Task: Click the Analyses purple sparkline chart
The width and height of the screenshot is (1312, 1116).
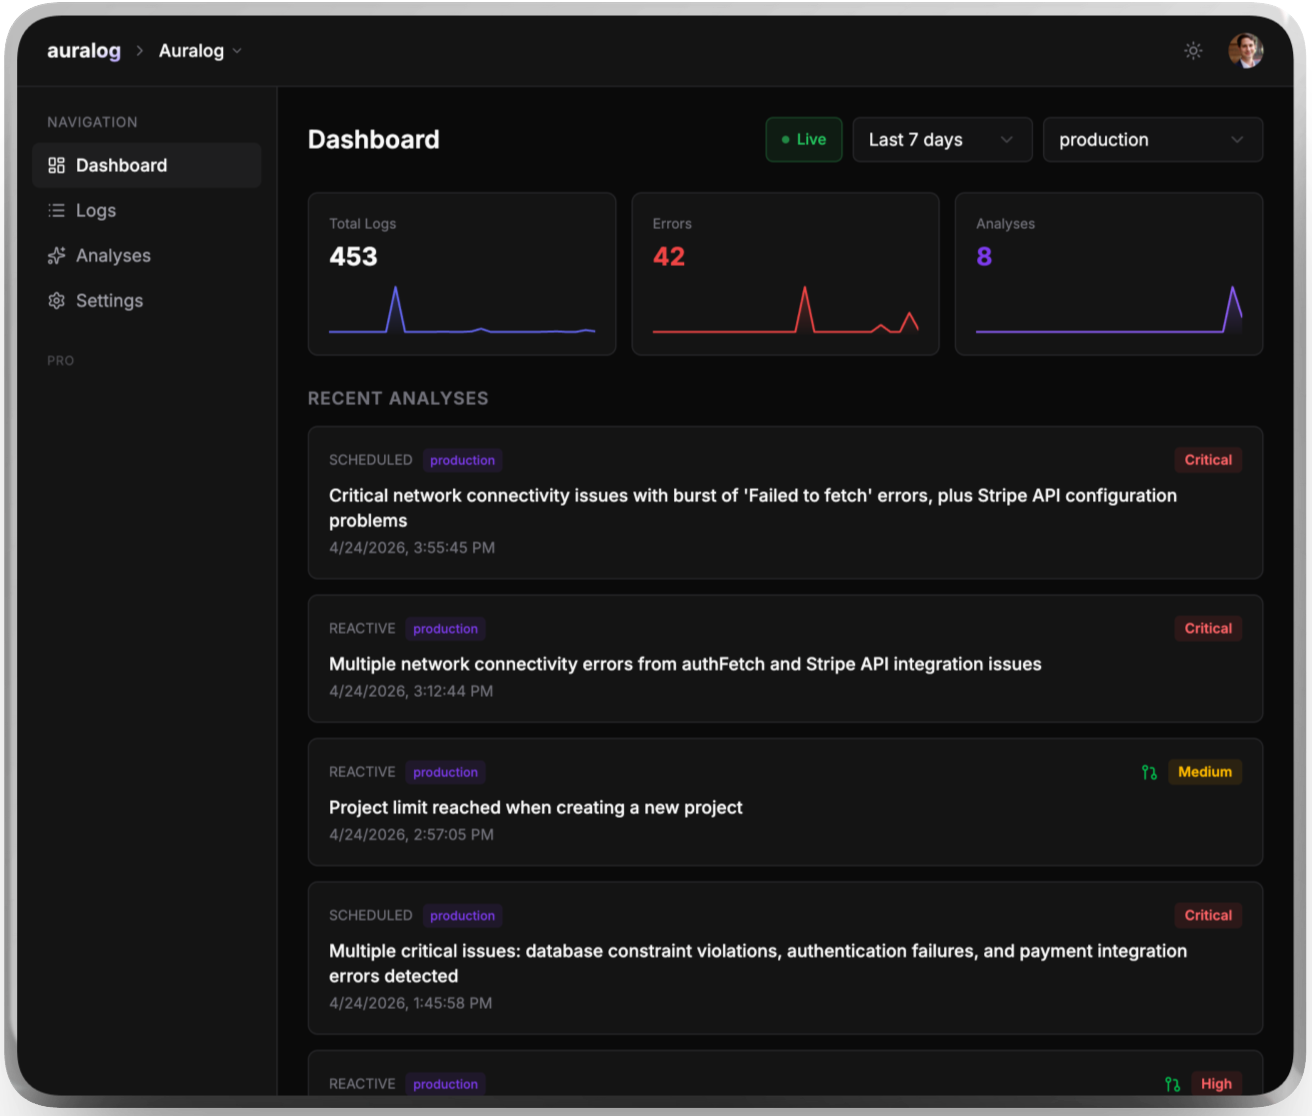Action: coord(1109,310)
